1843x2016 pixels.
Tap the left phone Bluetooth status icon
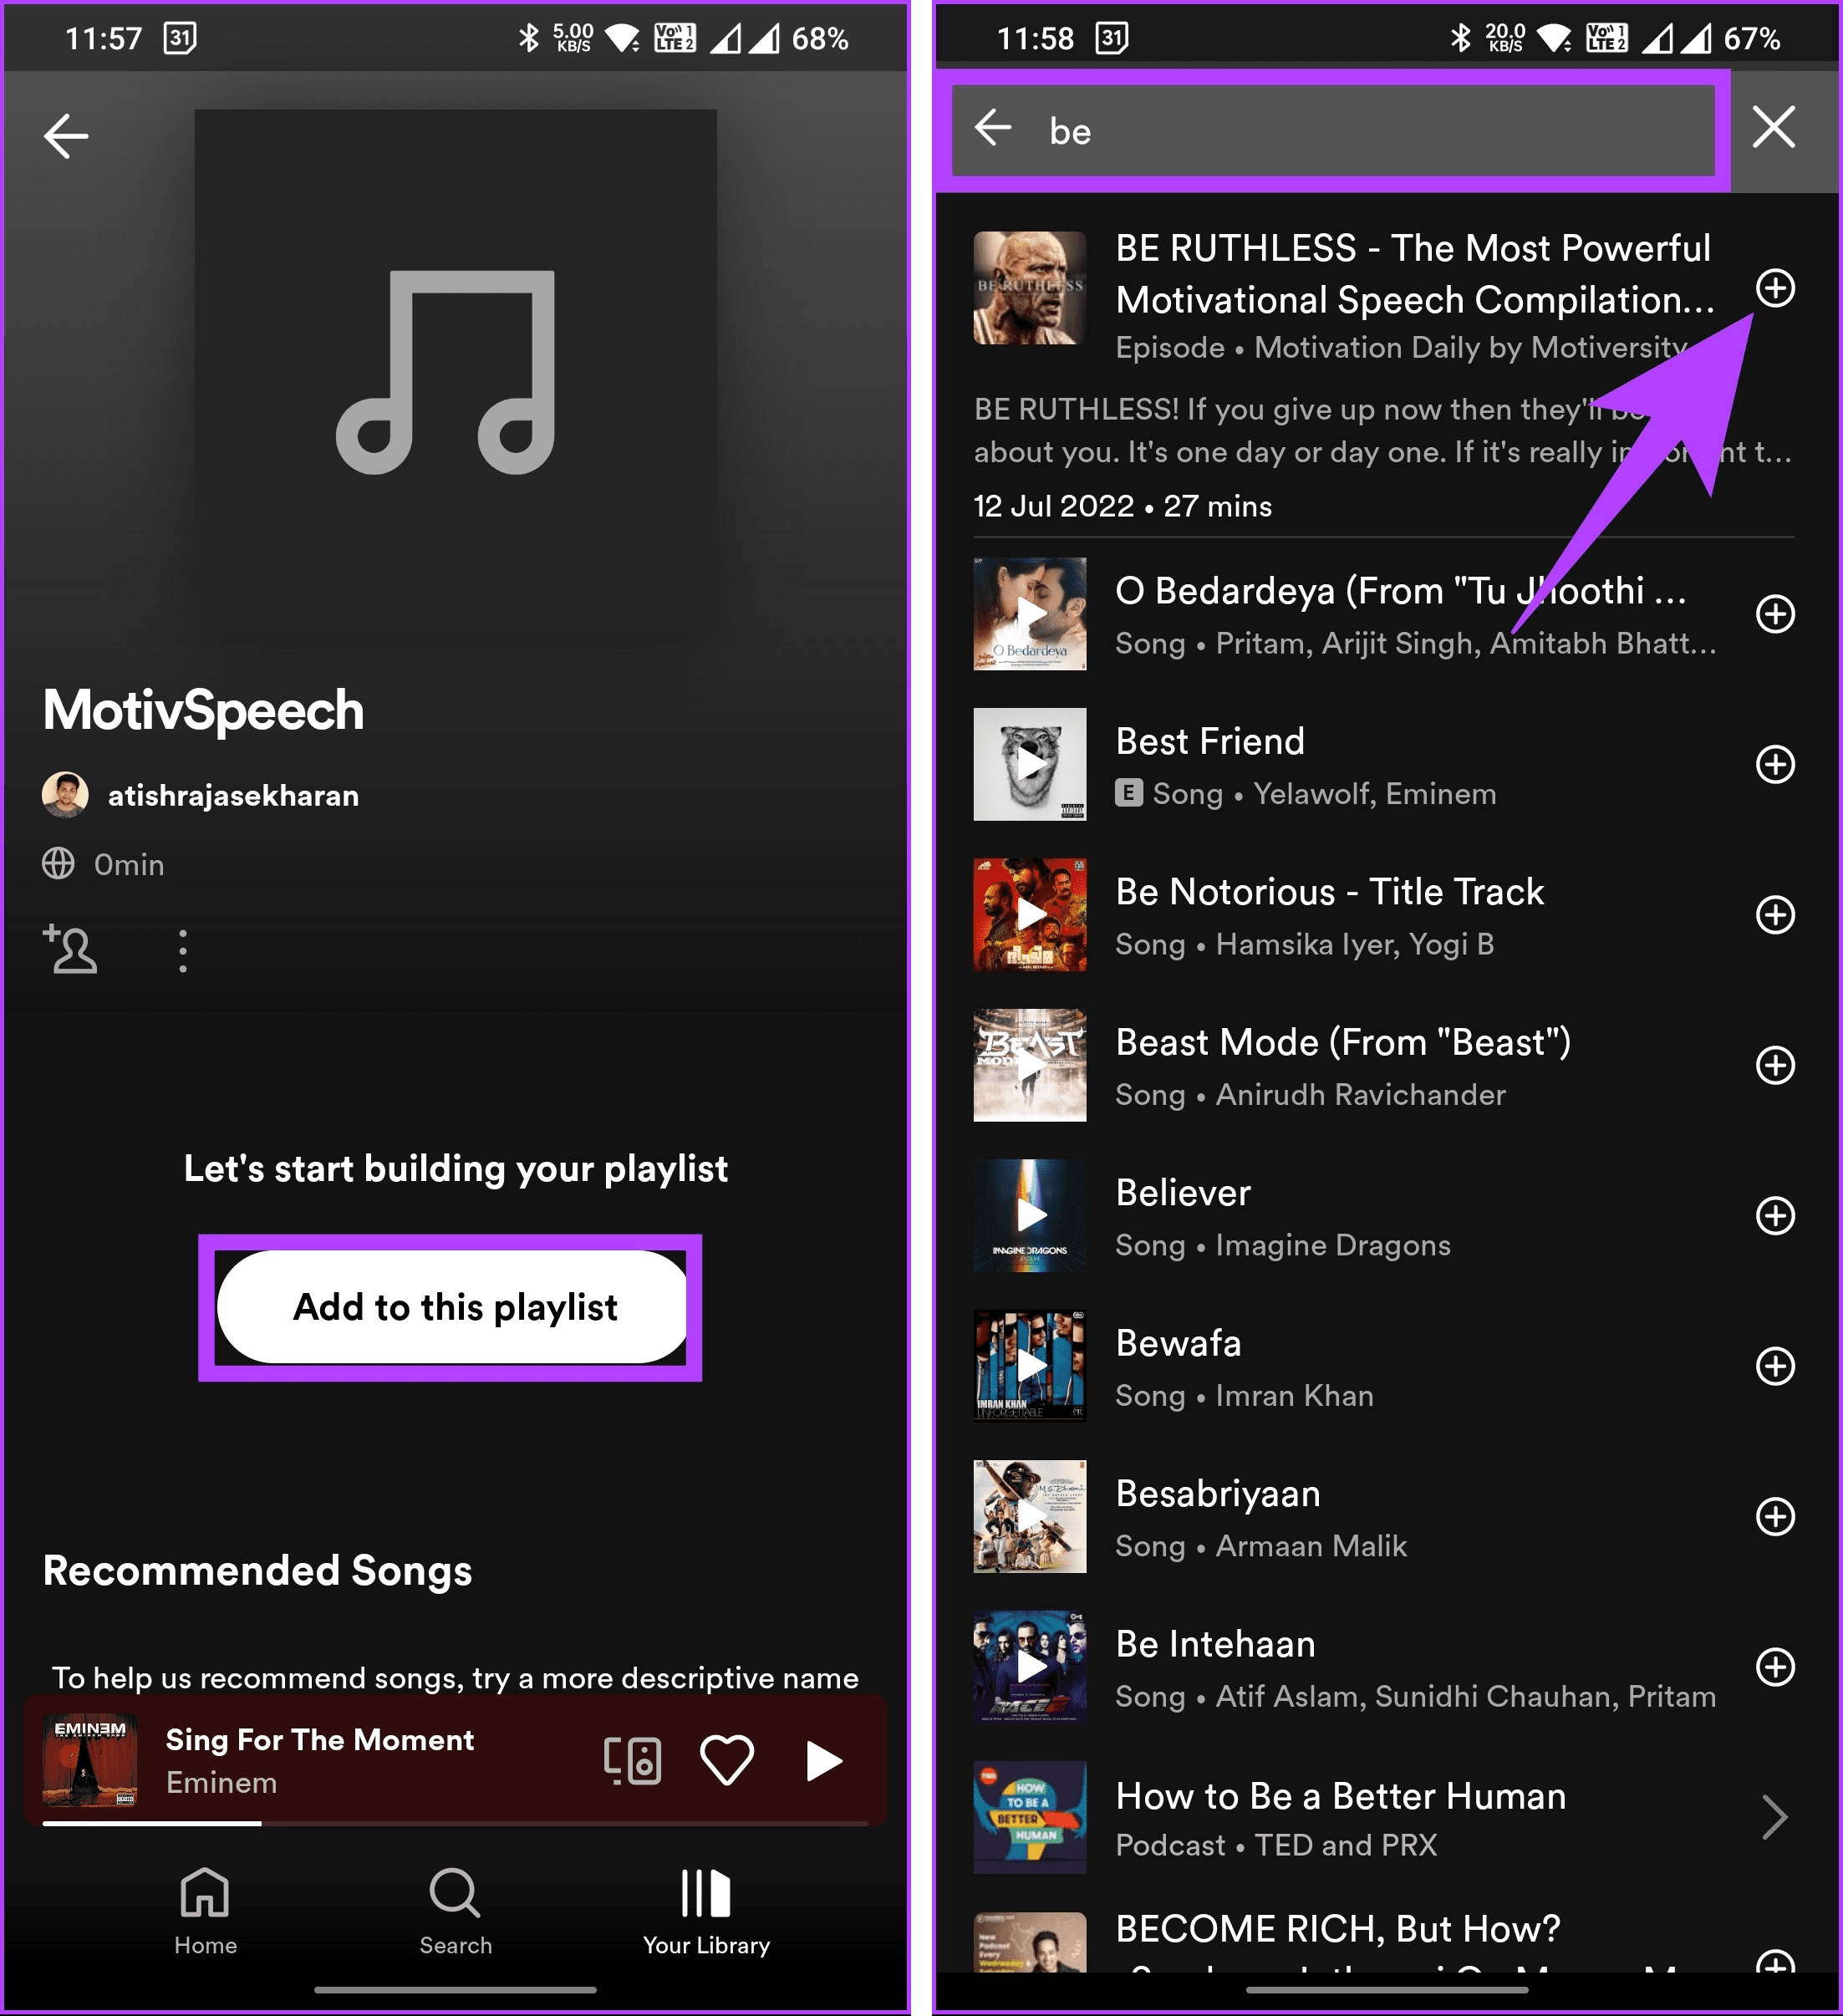[528, 38]
